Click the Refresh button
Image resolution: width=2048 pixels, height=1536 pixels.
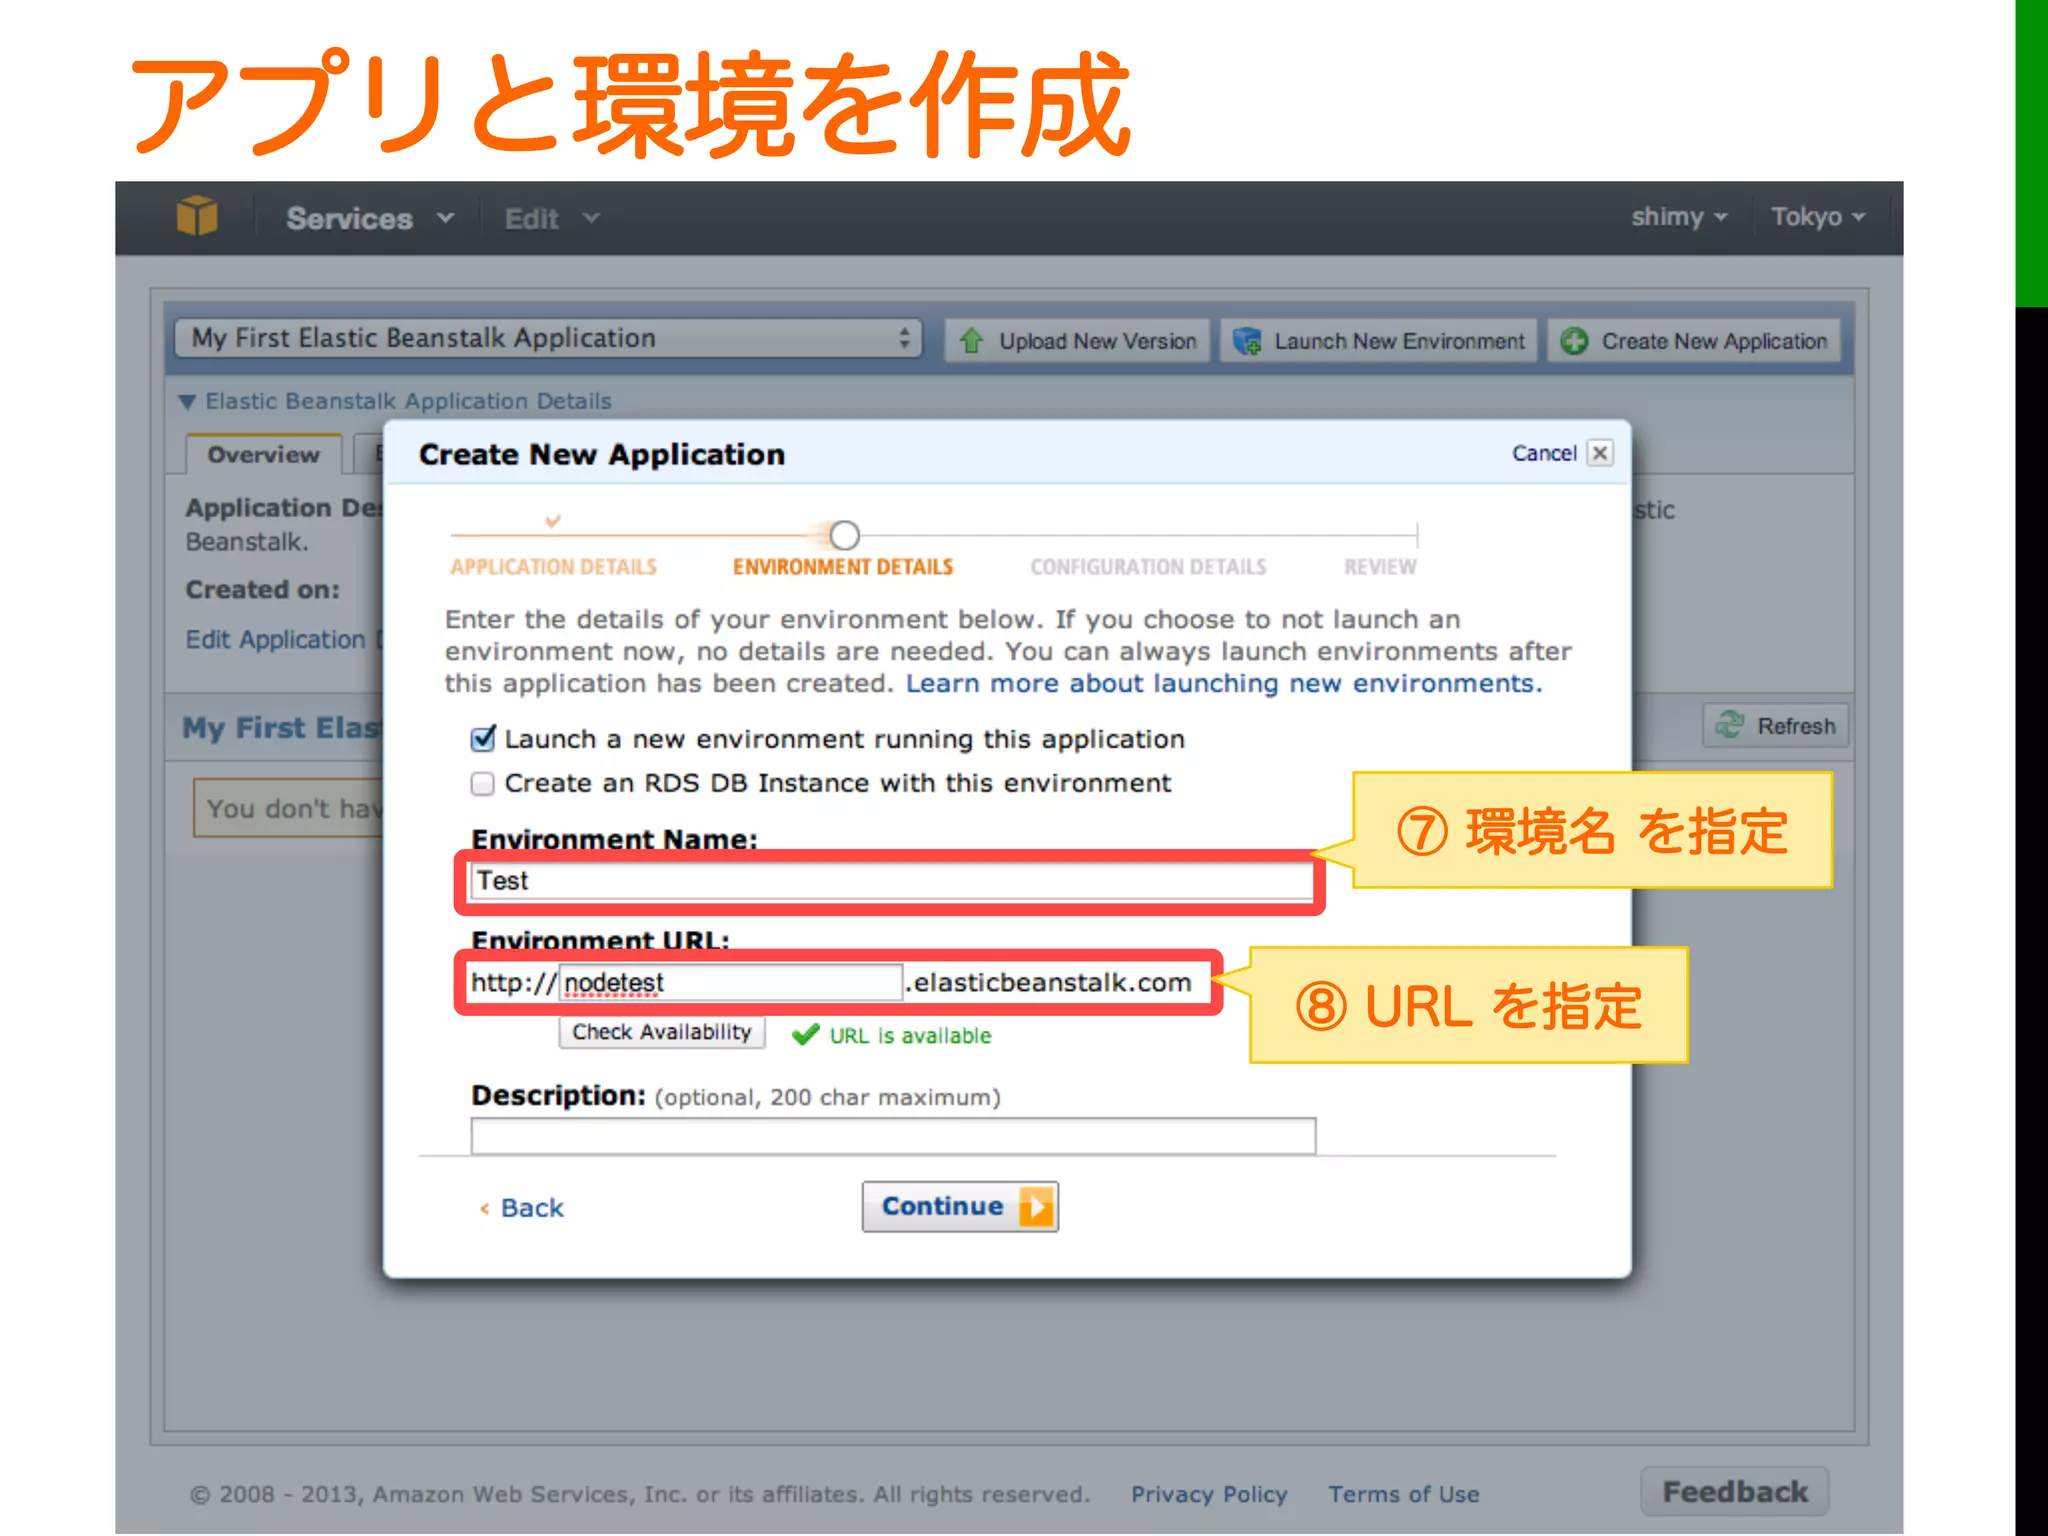point(1776,726)
